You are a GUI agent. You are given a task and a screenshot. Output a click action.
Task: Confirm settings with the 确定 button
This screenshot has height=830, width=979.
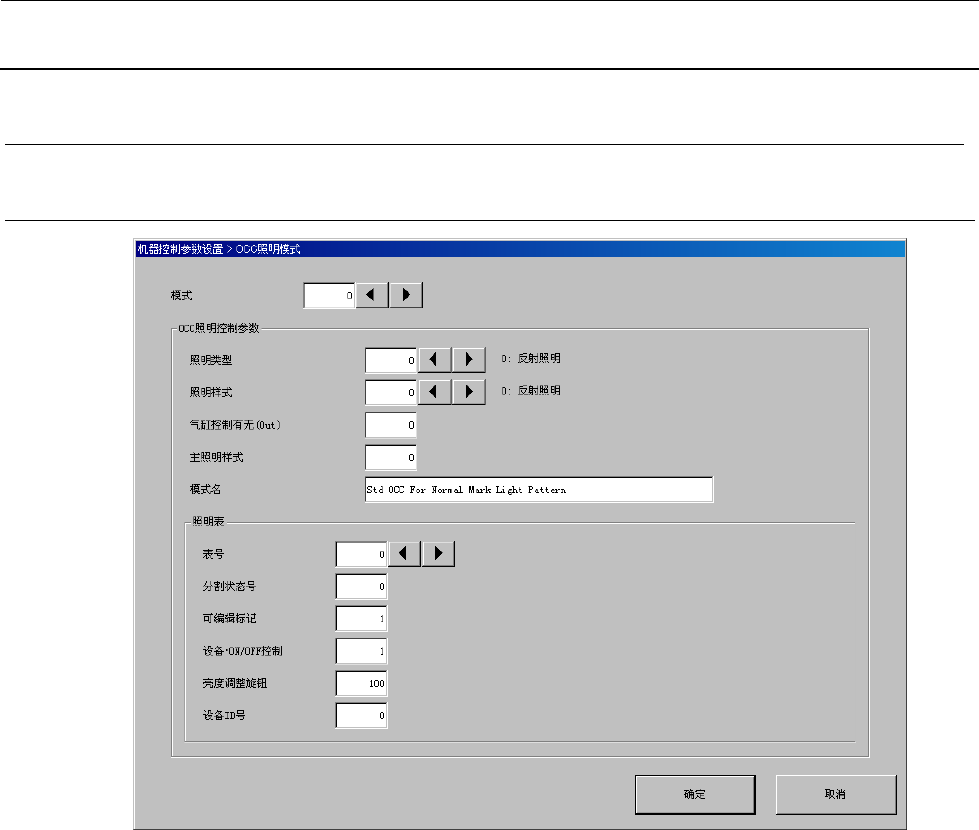coord(695,794)
